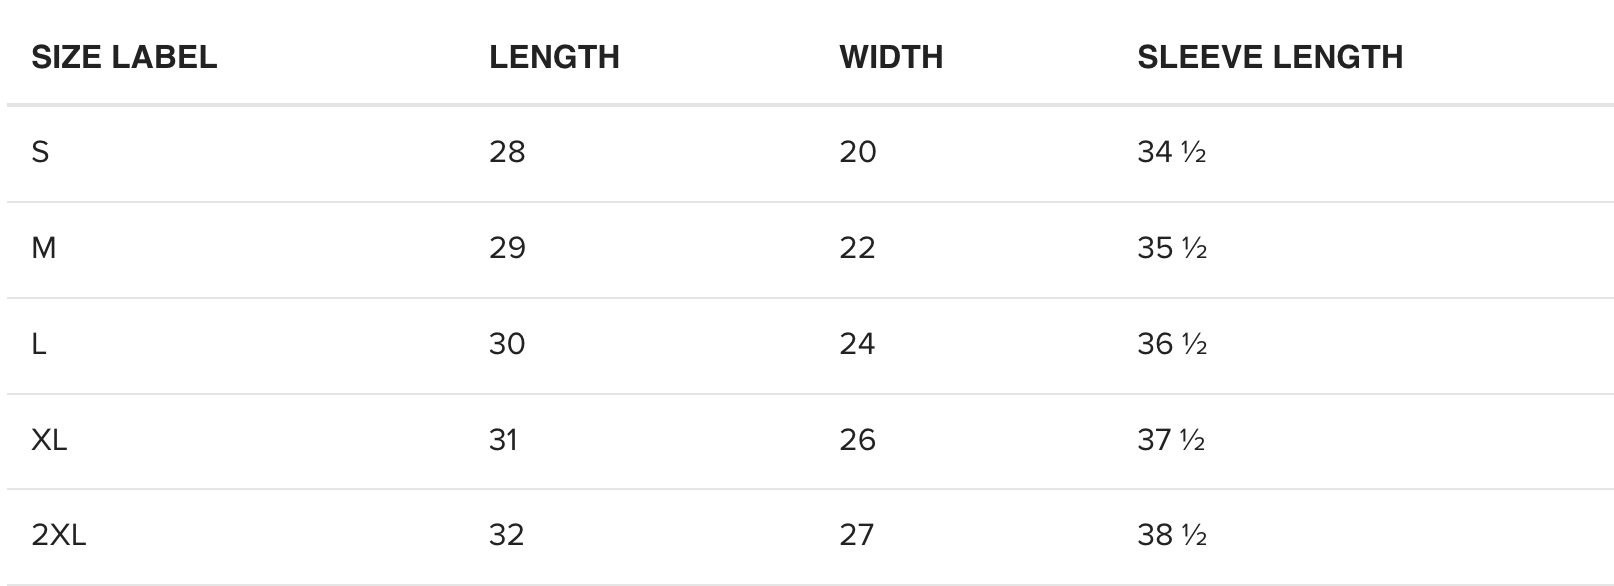Click length value 29 in M row

[x=507, y=248]
